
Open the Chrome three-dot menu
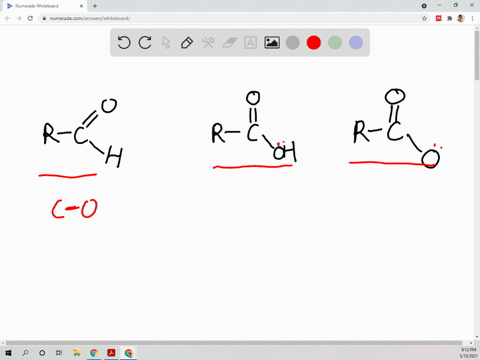click(x=472, y=18)
